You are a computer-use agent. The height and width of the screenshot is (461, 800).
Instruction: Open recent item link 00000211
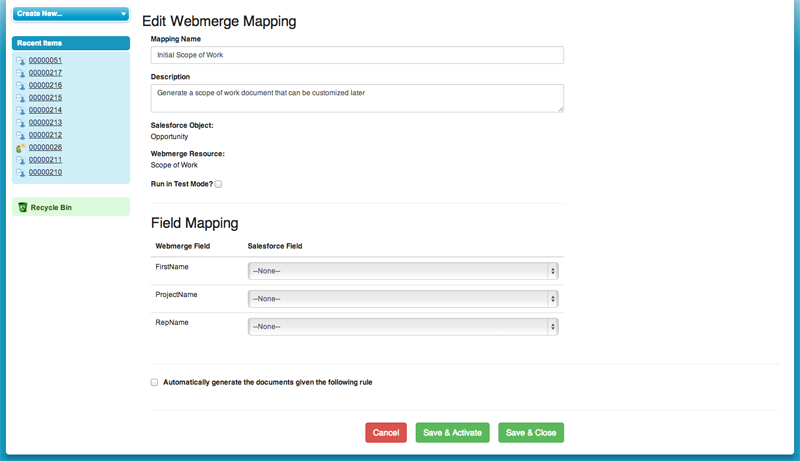click(45, 160)
